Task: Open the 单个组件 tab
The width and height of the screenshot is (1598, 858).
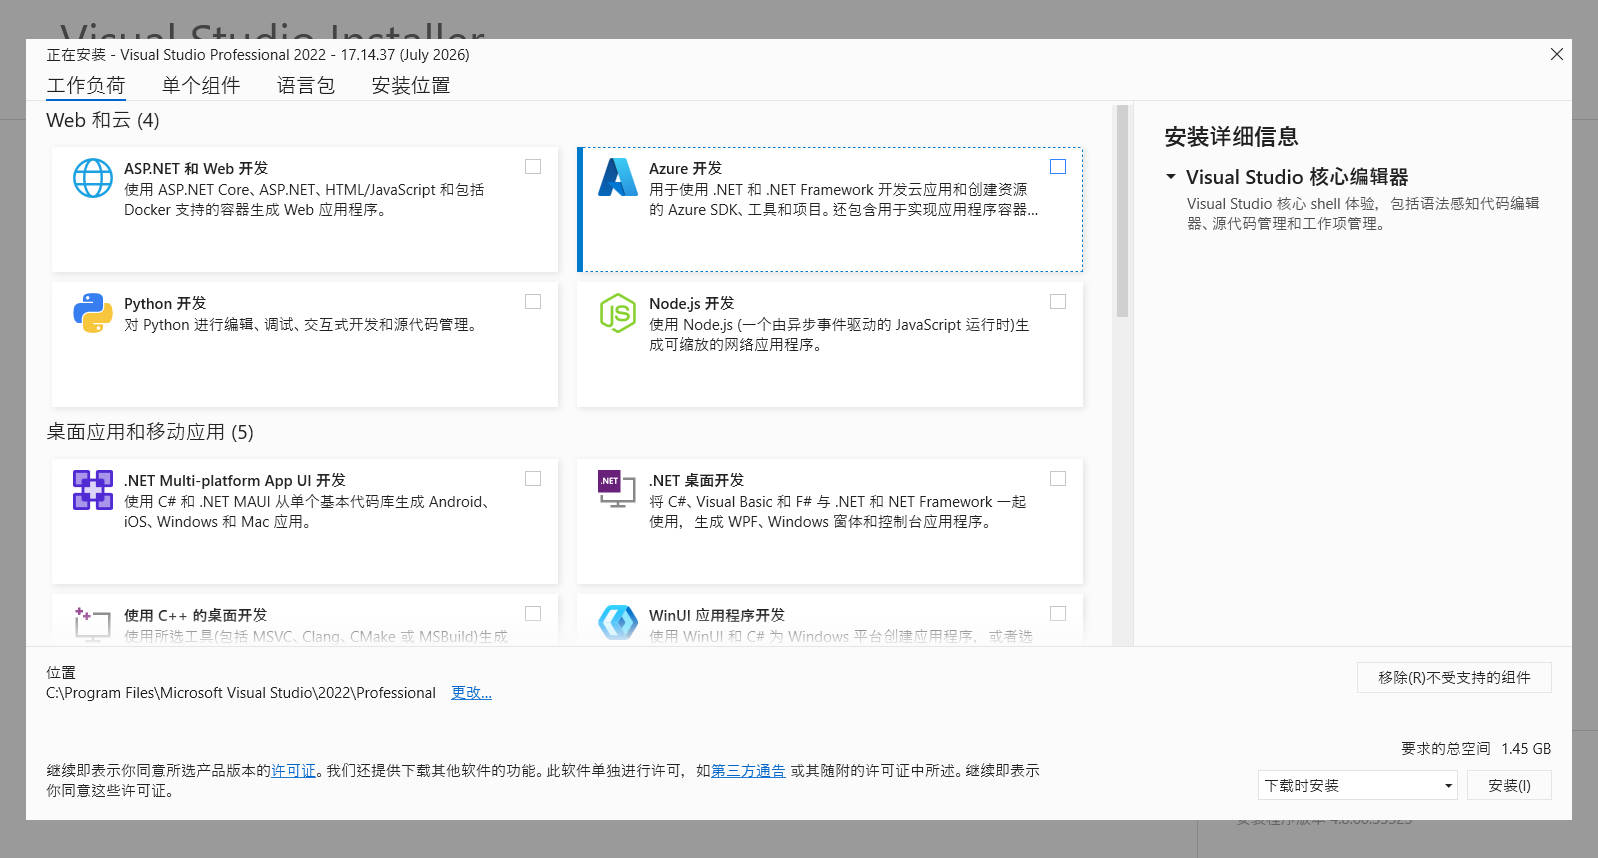Action: click(201, 86)
